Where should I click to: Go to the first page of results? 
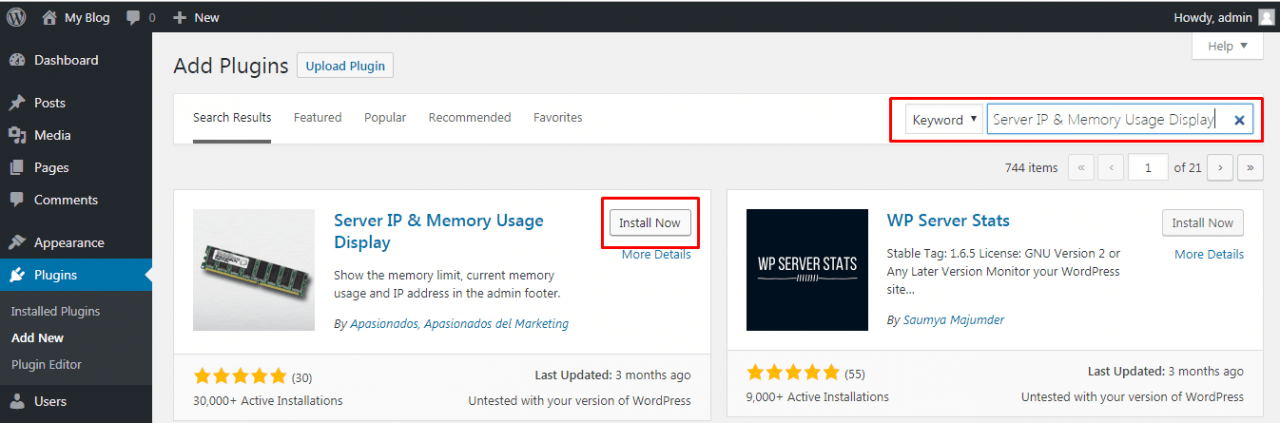1081,168
